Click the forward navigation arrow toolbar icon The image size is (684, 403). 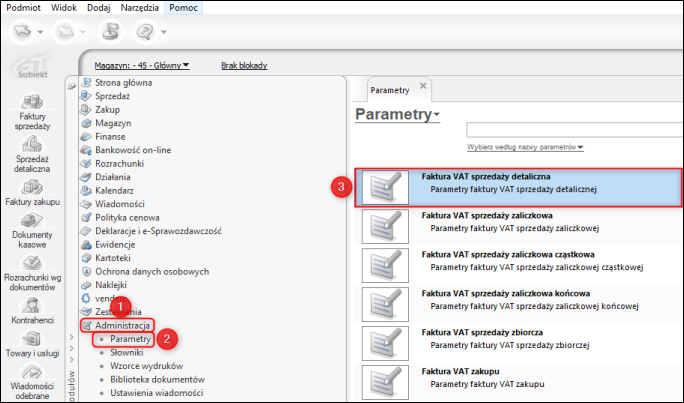pyautogui.click(x=65, y=31)
